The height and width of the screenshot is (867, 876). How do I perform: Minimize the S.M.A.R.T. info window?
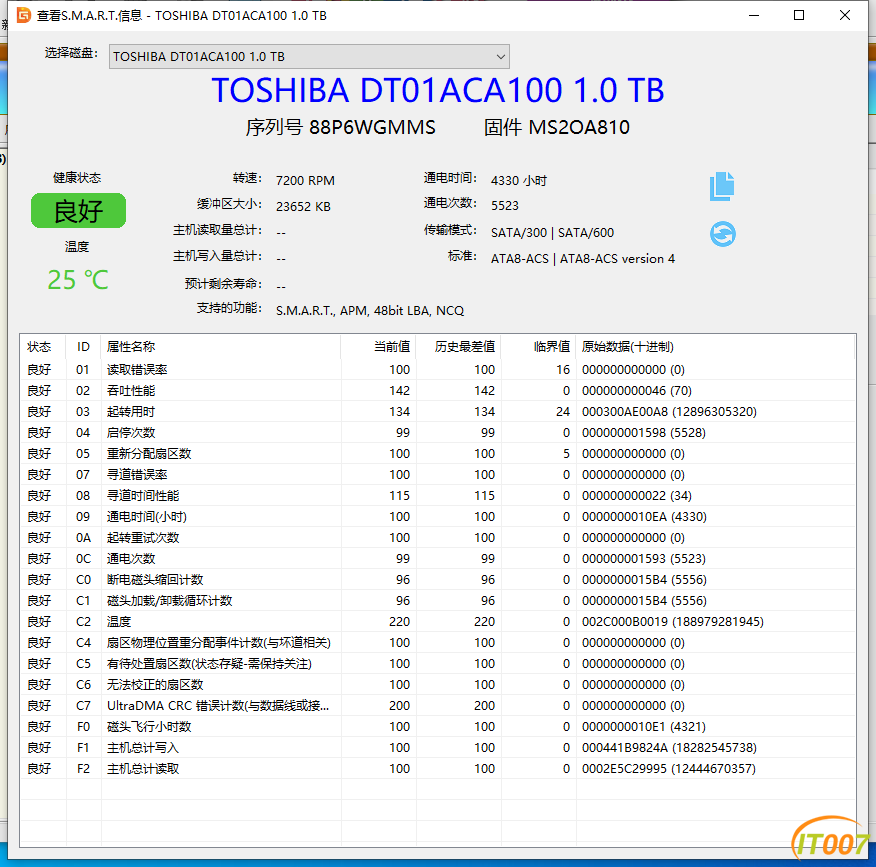[x=754, y=15]
